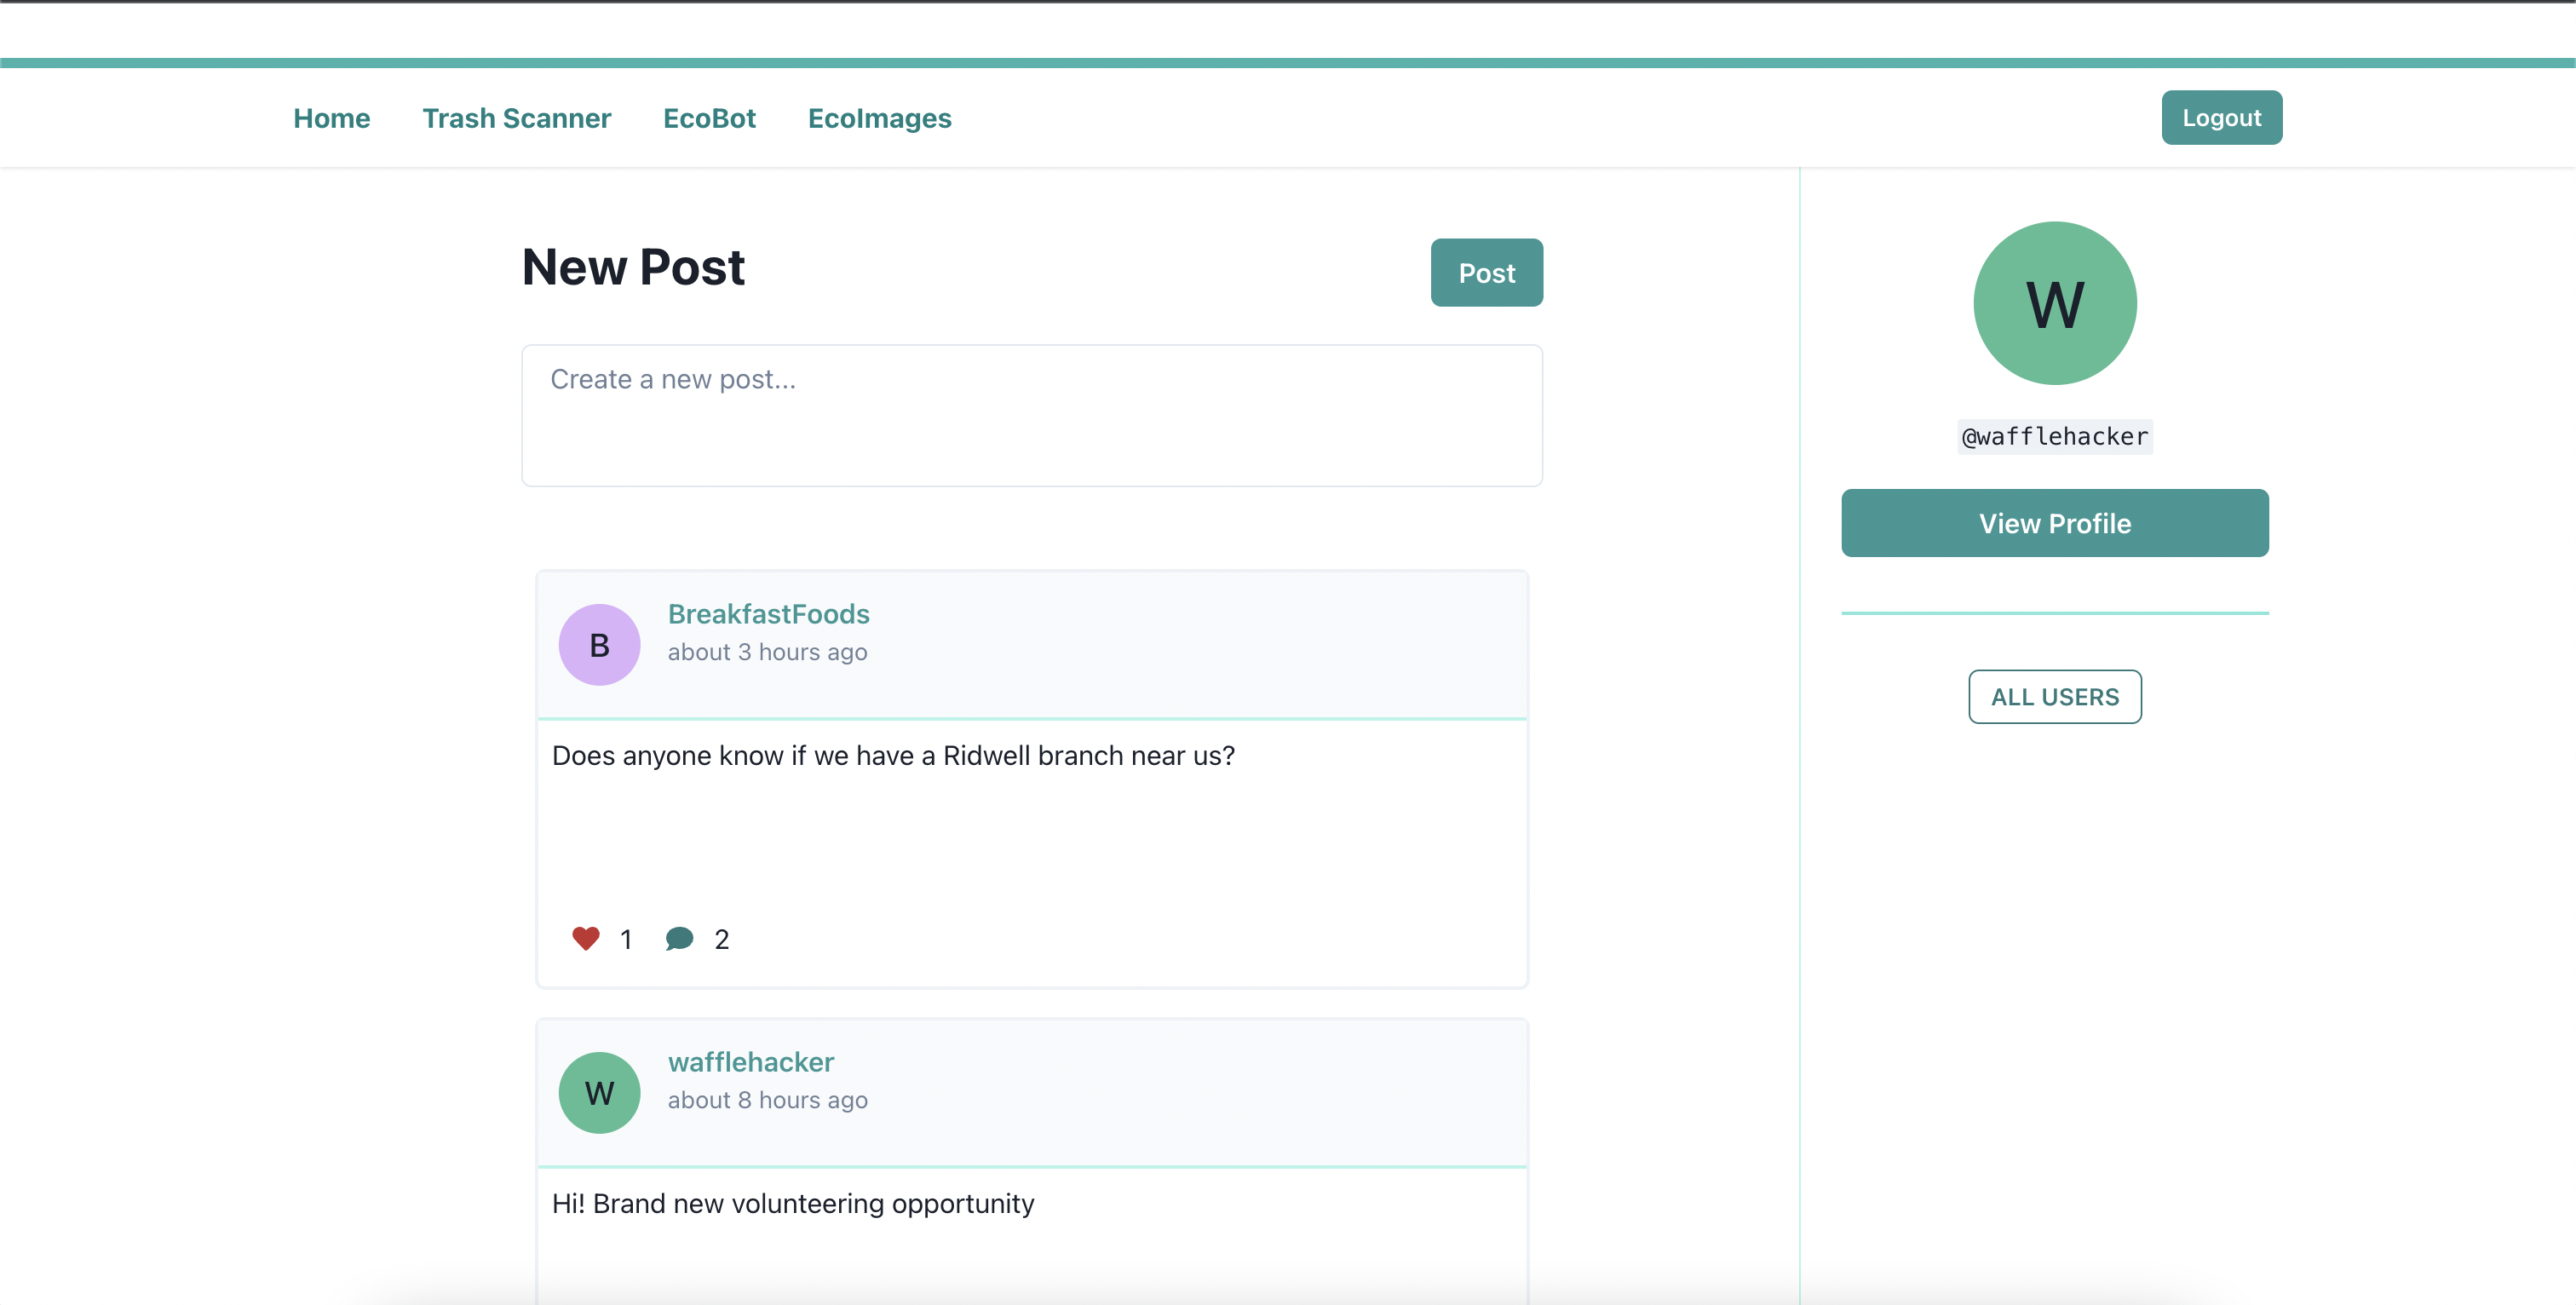This screenshot has height=1305, width=2576.
Task: Click the comment count number 2
Action: pyautogui.click(x=721, y=939)
